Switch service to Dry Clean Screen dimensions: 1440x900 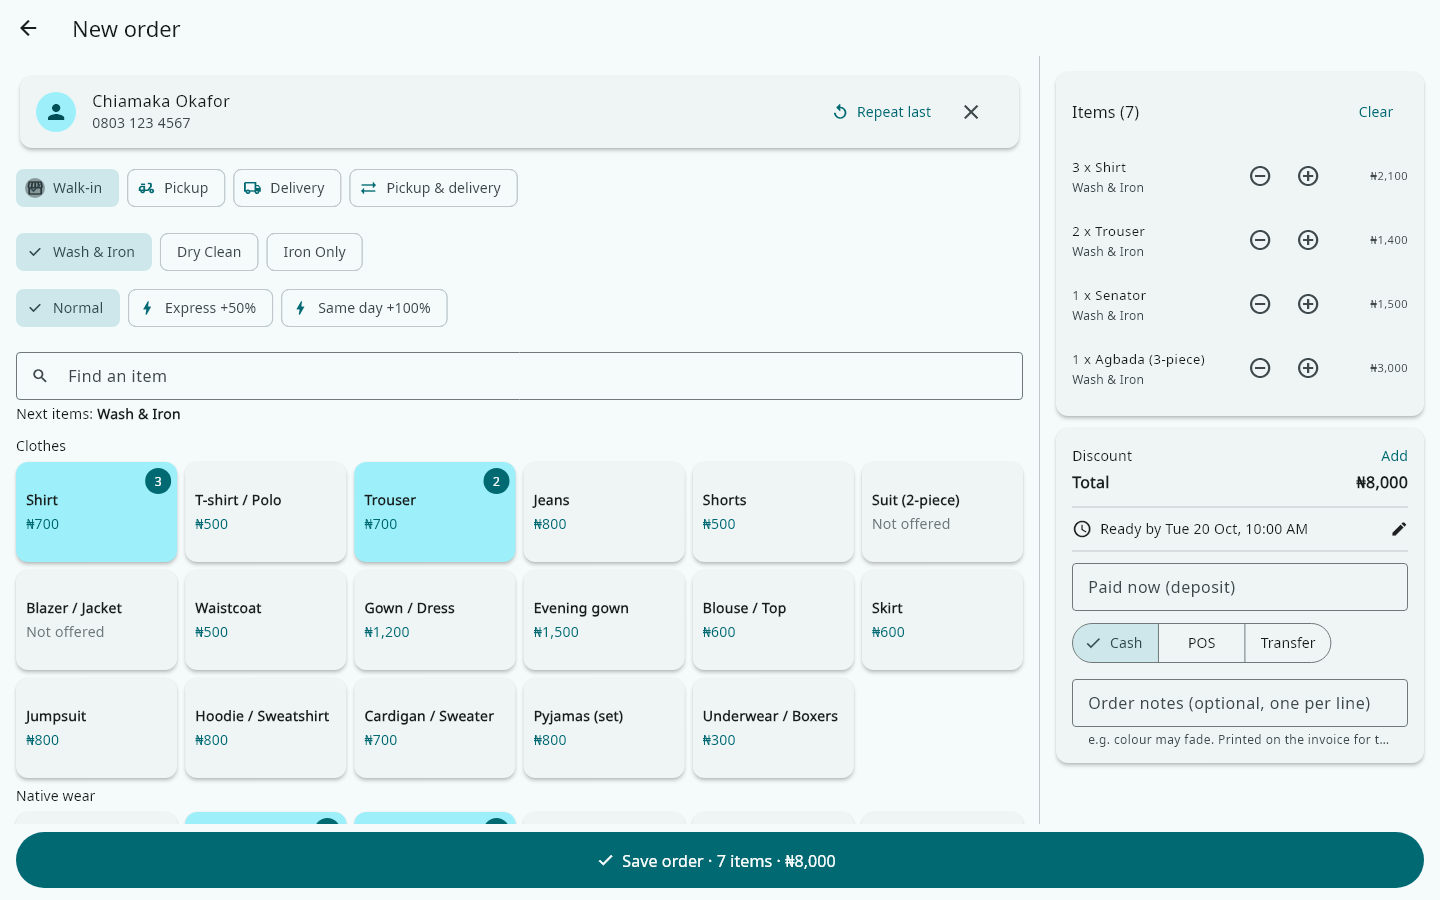click(209, 252)
